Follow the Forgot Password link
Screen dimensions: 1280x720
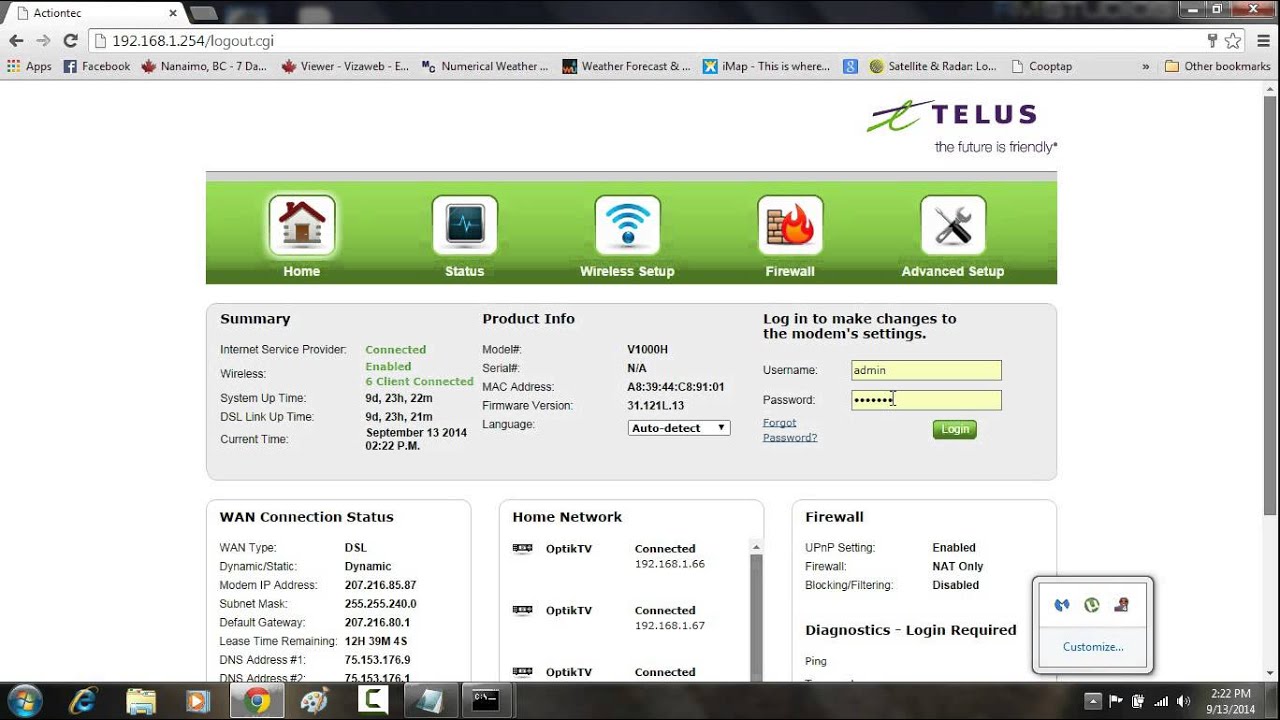[x=790, y=430]
